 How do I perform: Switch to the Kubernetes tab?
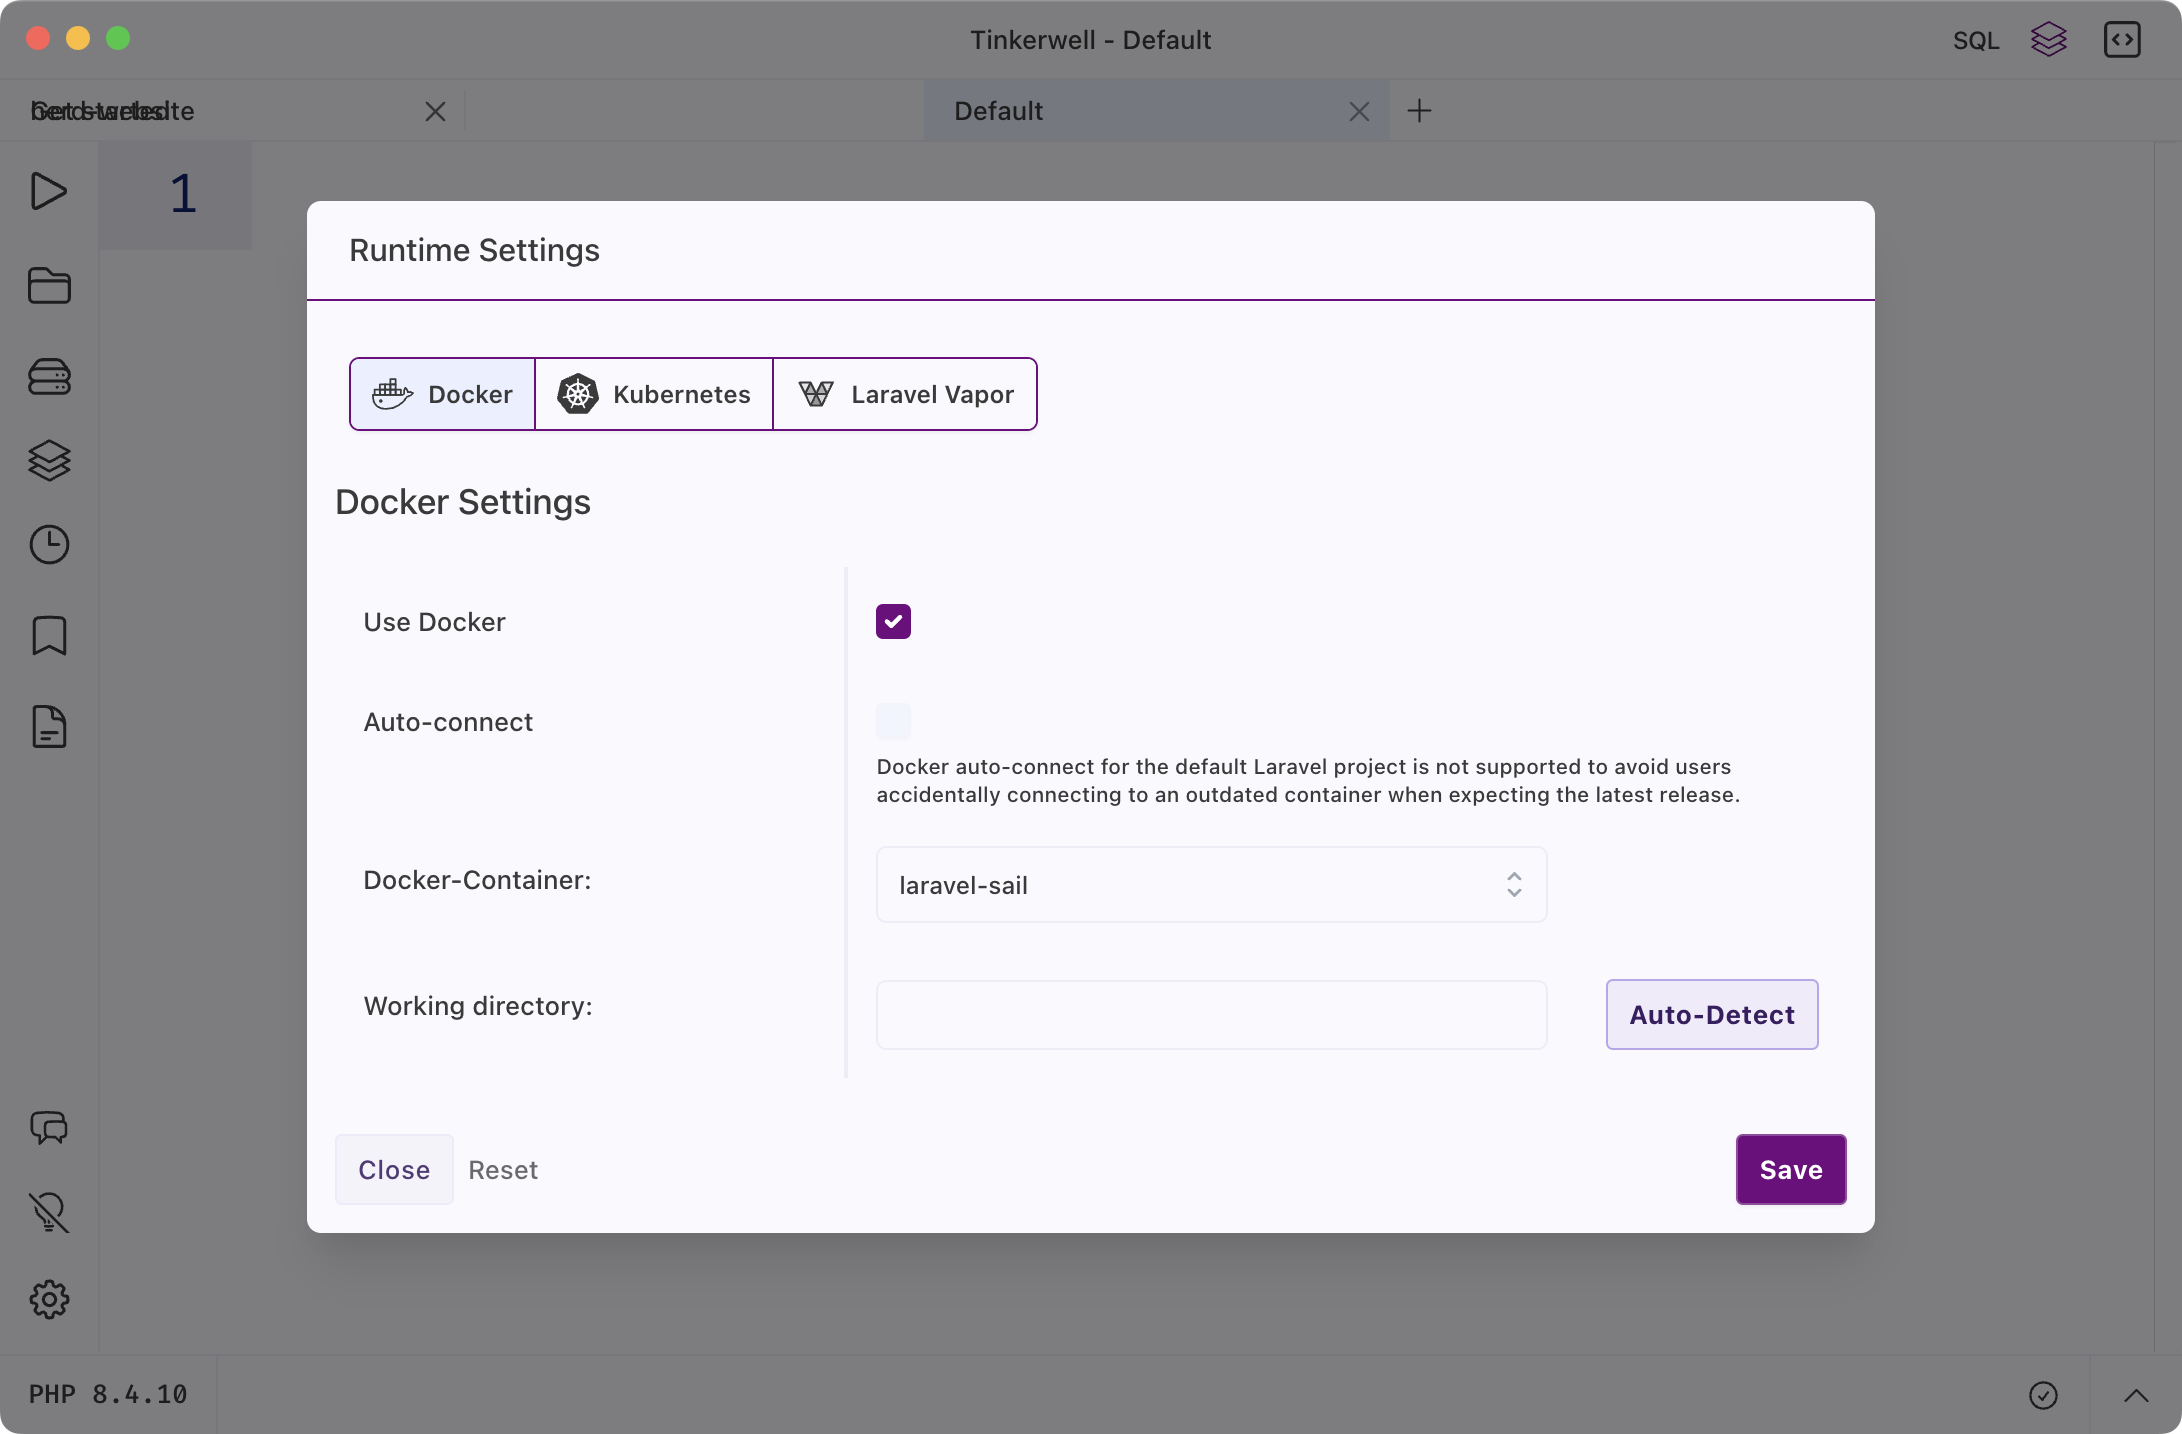pos(654,394)
